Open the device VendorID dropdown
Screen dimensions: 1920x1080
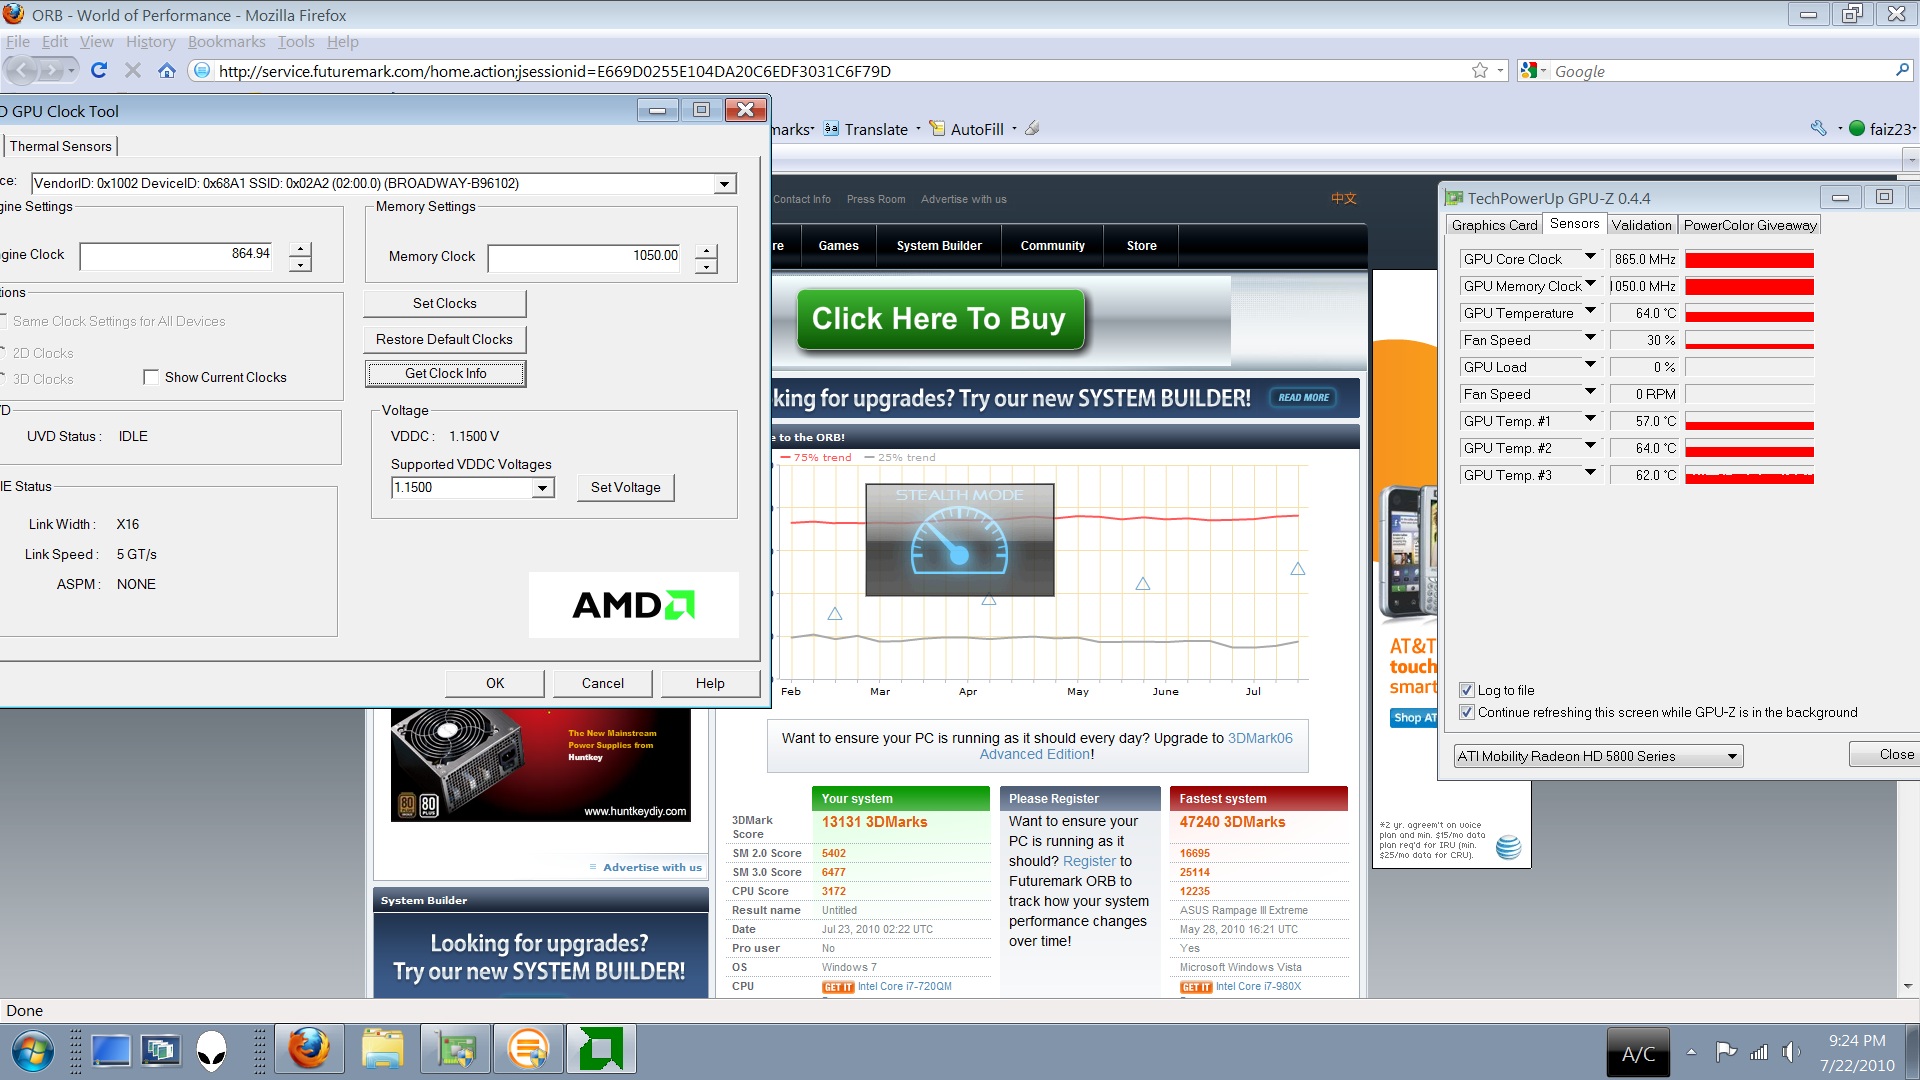[724, 184]
